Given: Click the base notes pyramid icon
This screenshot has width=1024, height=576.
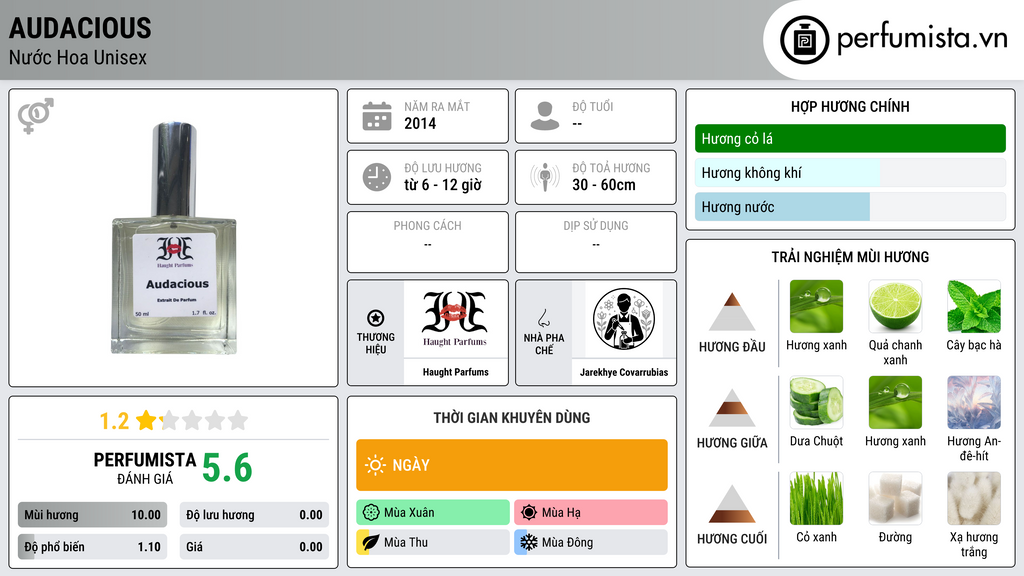Looking at the screenshot, I should [732, 504].
